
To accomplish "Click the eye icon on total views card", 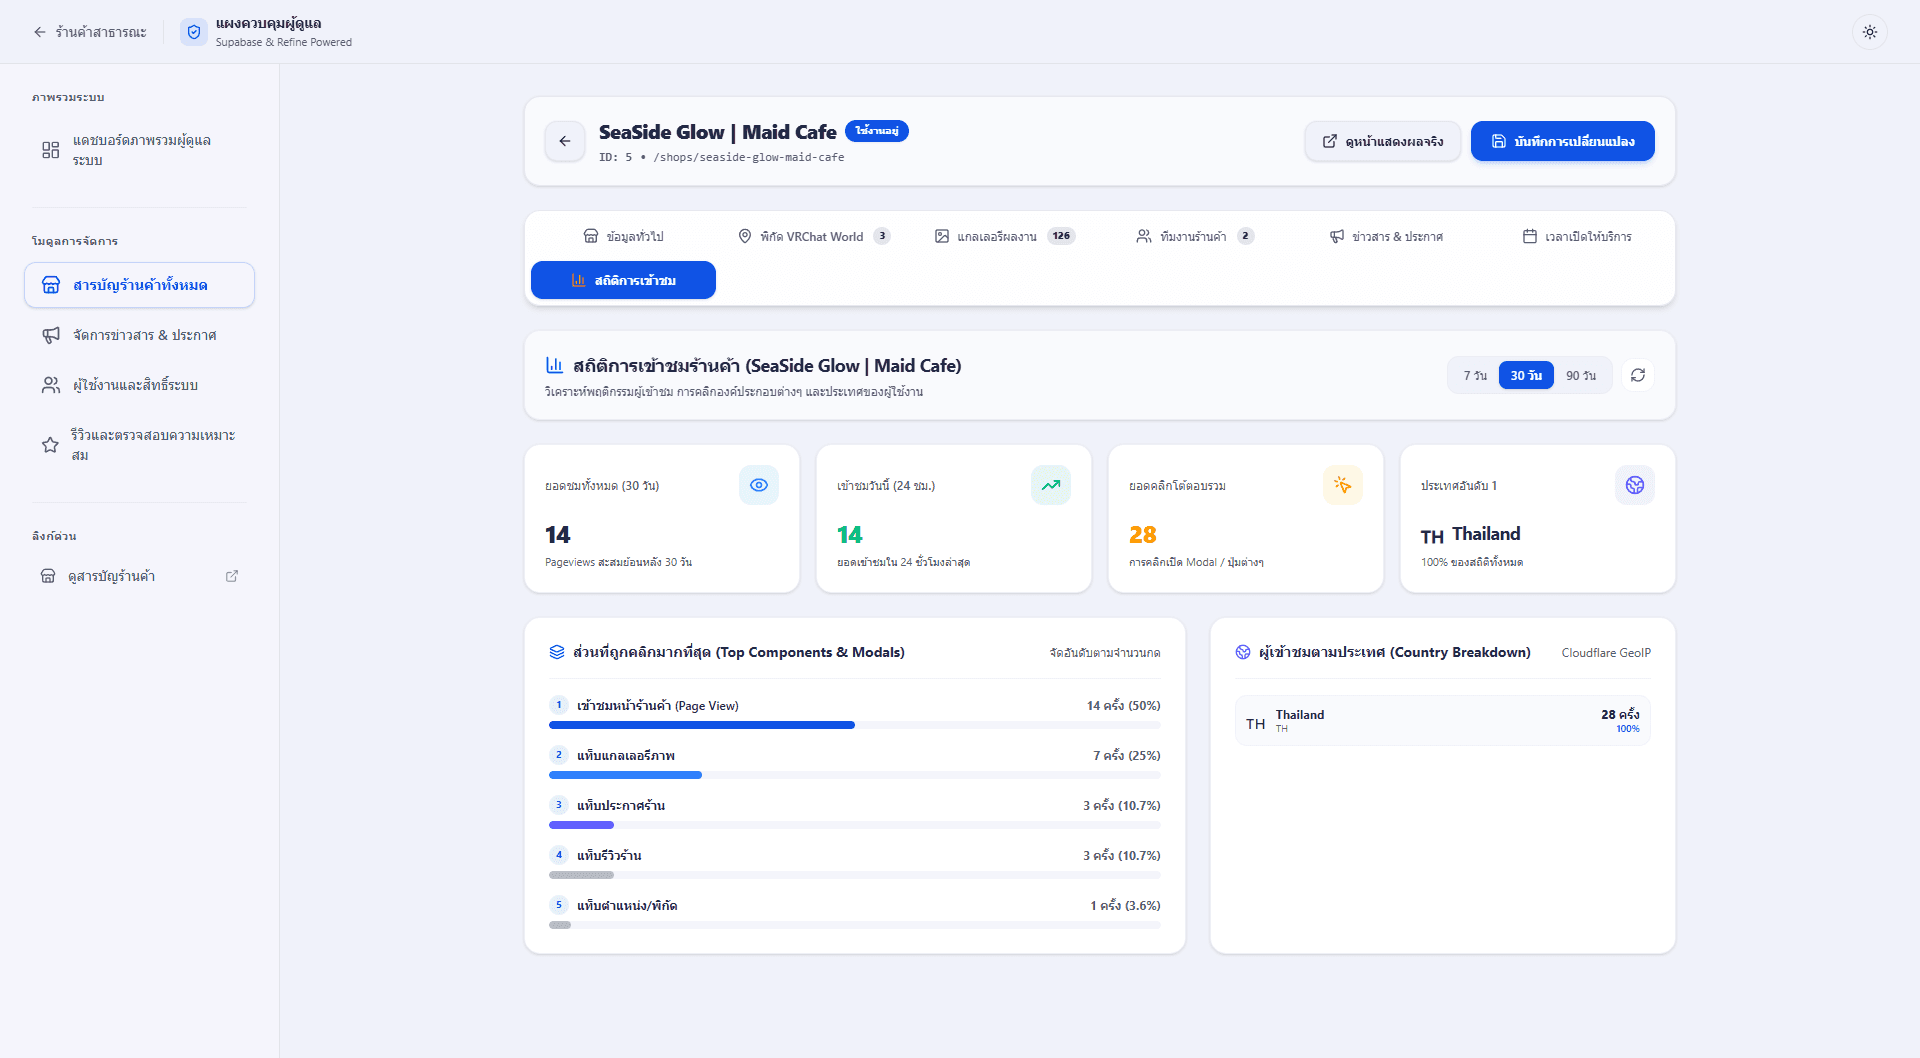I will pos(759,485).
